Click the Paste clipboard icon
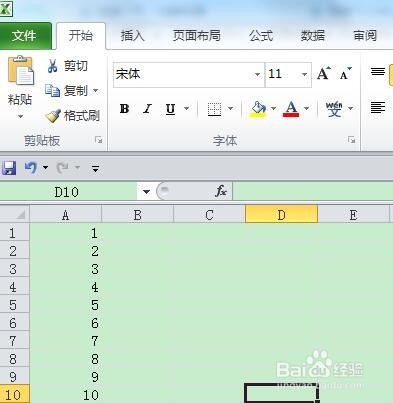393x403 pixels. [21, 71]
